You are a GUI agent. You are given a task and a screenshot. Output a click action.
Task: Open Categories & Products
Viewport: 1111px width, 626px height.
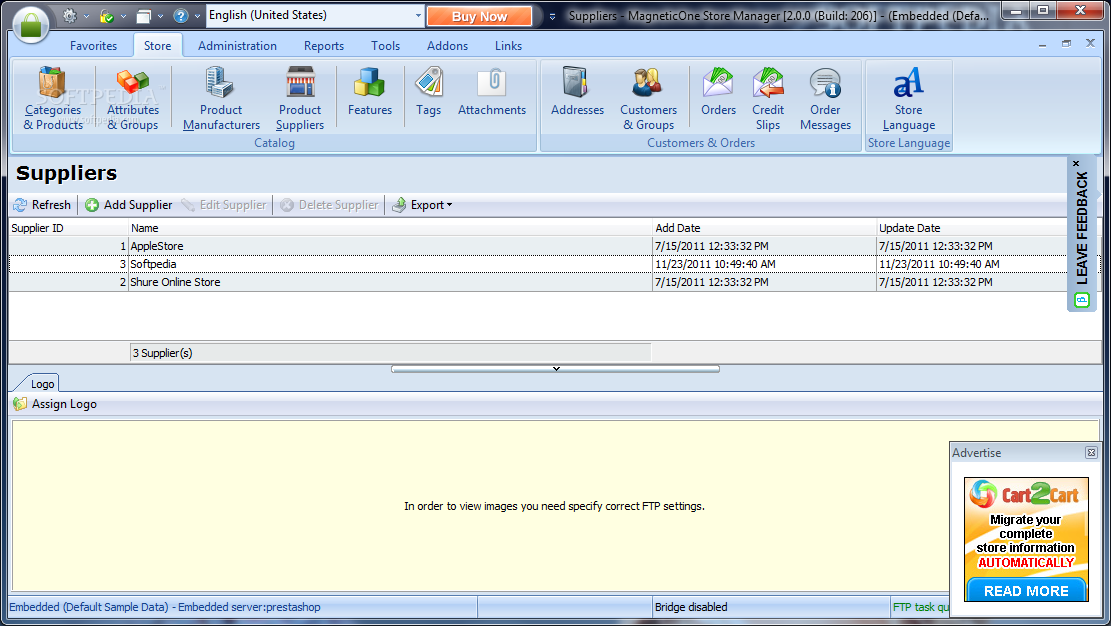tap(52, 99)
